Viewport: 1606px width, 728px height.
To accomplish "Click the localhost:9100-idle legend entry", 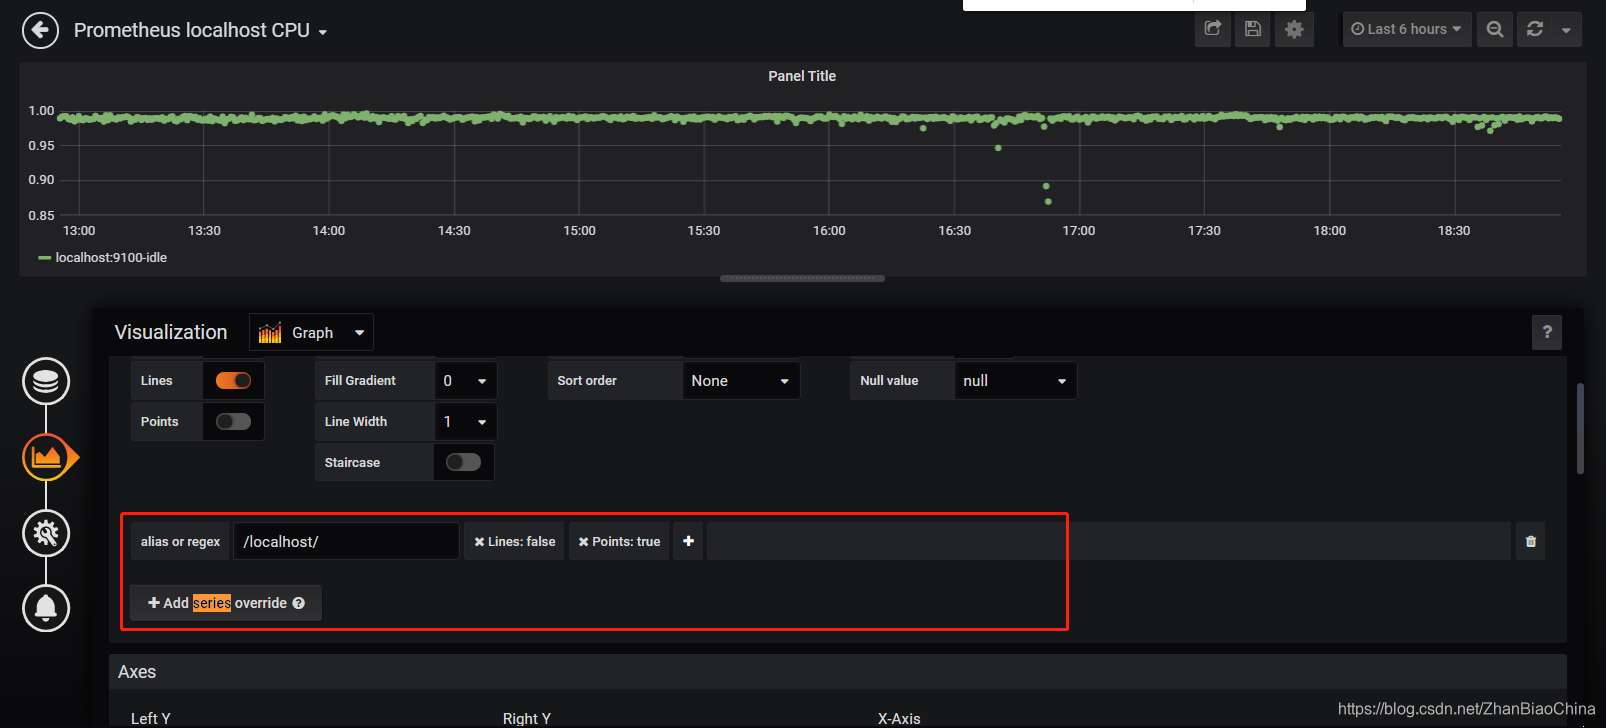I will point(111,258).
